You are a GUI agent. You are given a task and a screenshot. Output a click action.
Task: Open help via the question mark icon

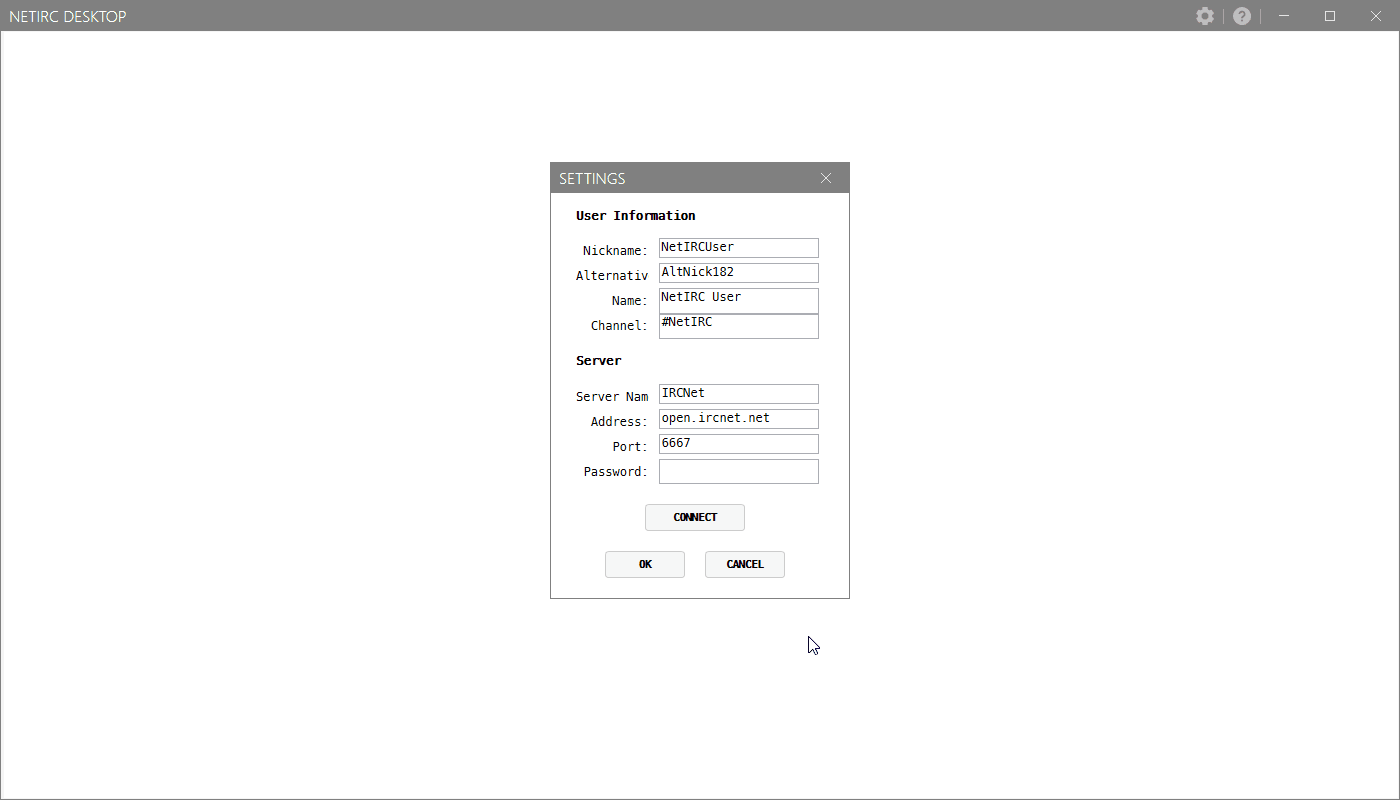click(1242, 16)
